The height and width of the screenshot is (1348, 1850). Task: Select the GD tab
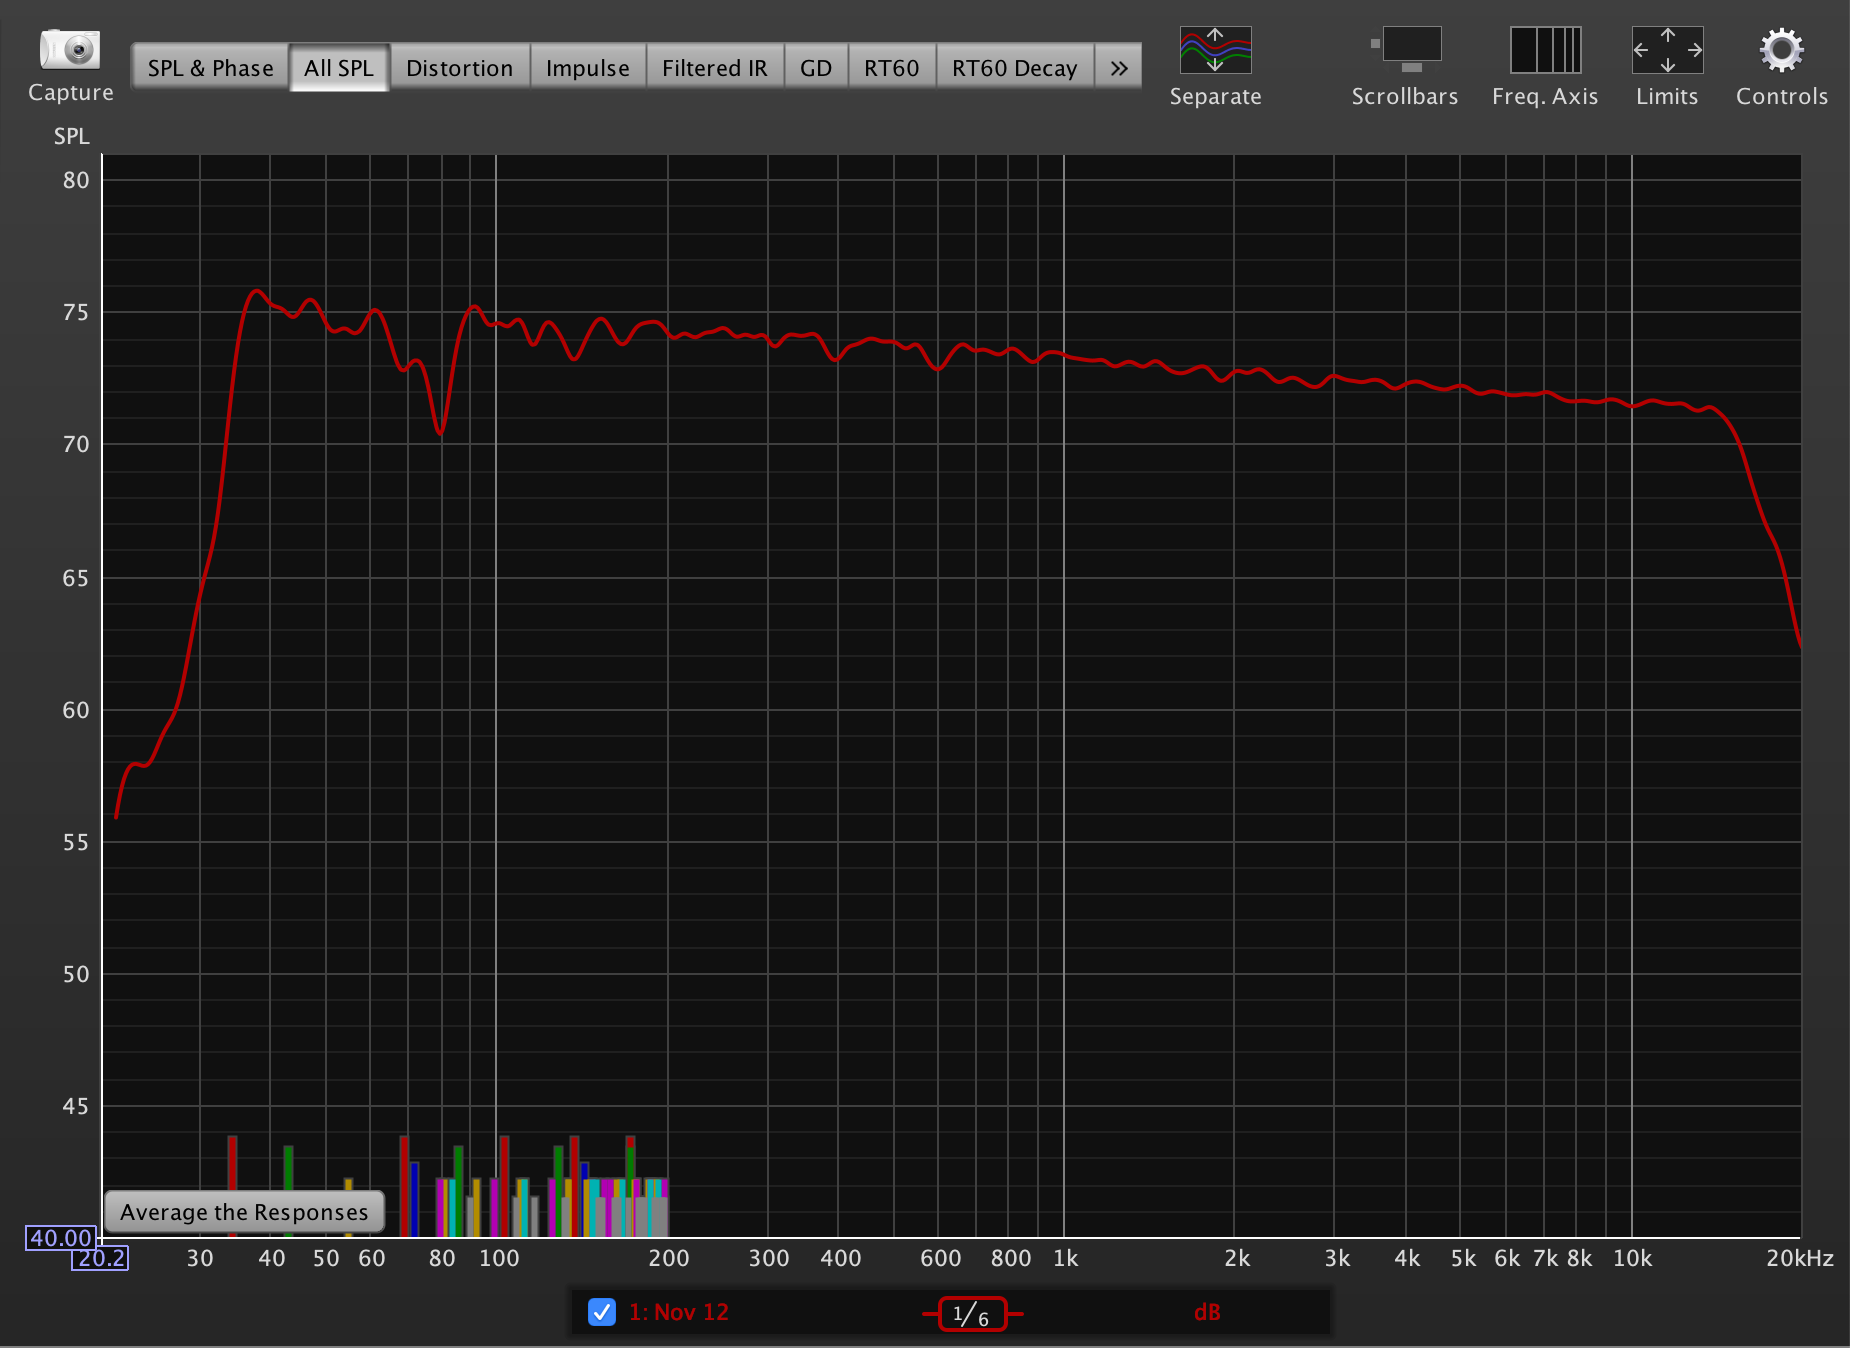coord(816,67)
